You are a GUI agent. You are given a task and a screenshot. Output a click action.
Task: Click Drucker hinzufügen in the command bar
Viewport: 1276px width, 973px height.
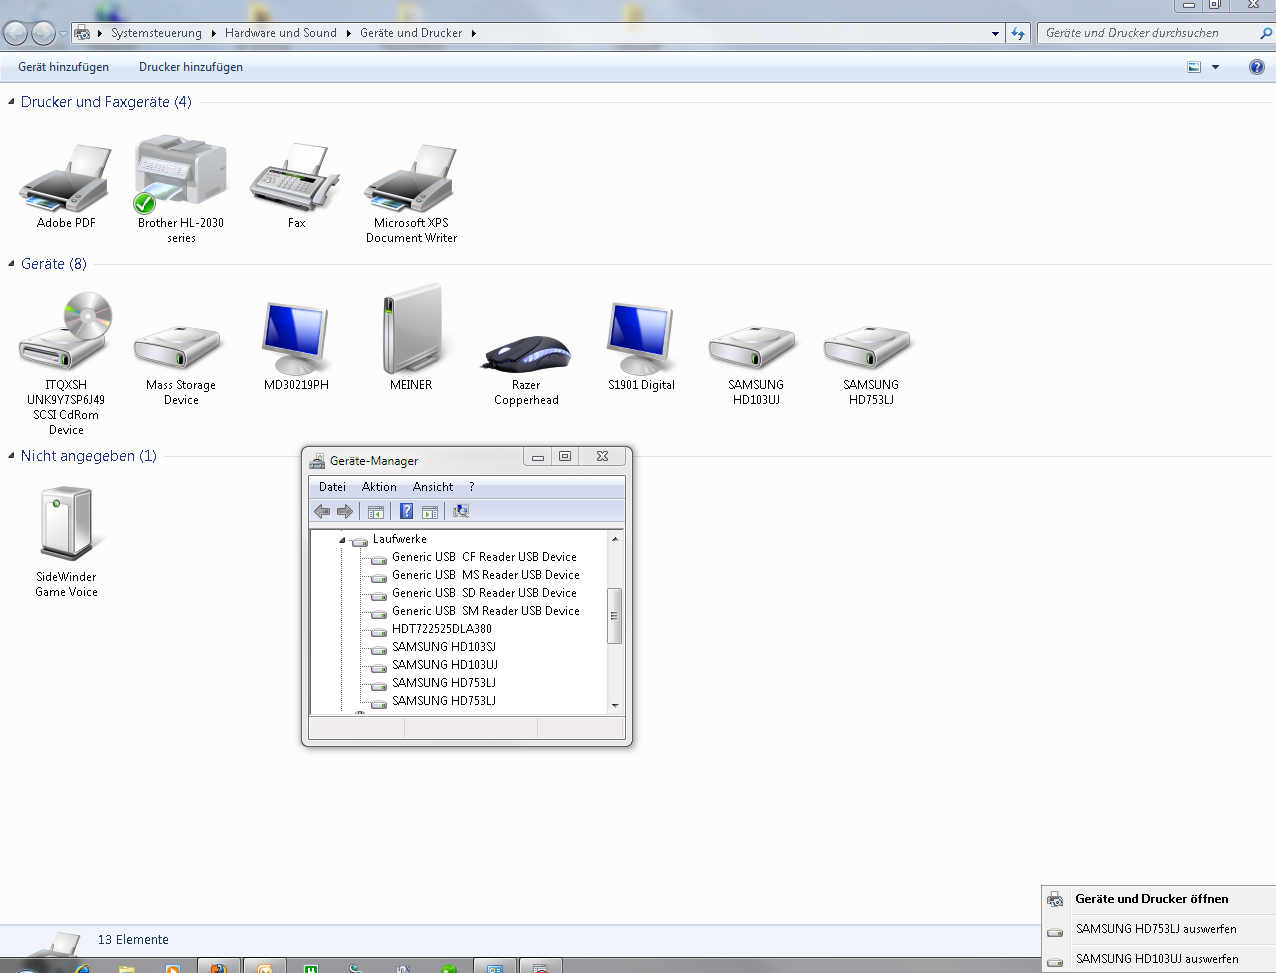(x=191, y=67)
